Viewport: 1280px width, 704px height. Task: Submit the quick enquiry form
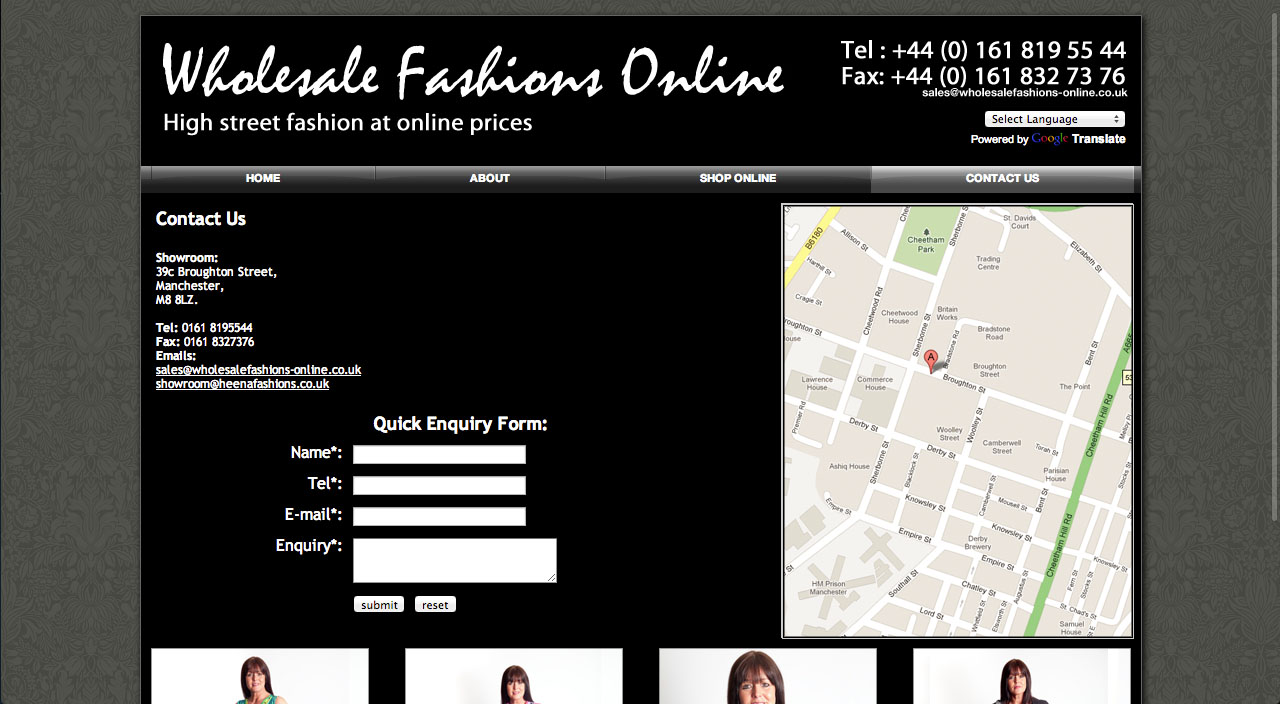pos(379,604)
